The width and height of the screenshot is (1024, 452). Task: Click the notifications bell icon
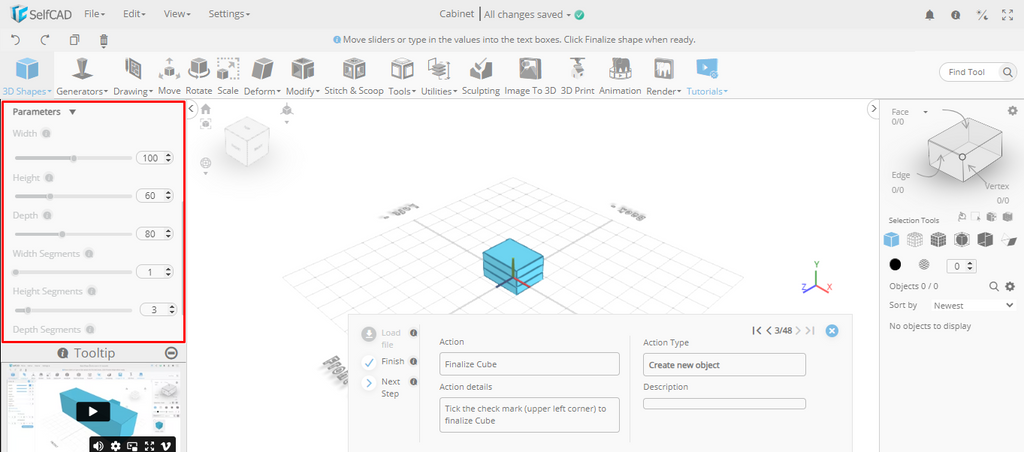pyautogui.click(x=929, y=15)
